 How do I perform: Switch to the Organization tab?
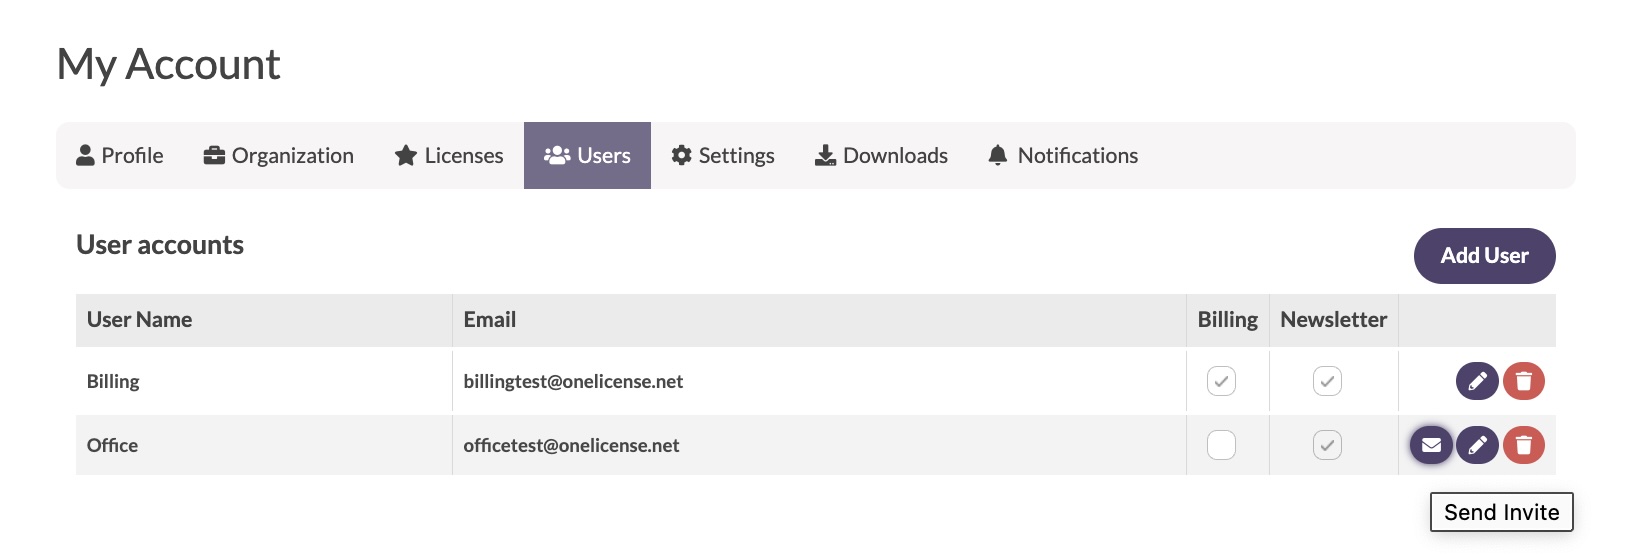tap(278, 155)
